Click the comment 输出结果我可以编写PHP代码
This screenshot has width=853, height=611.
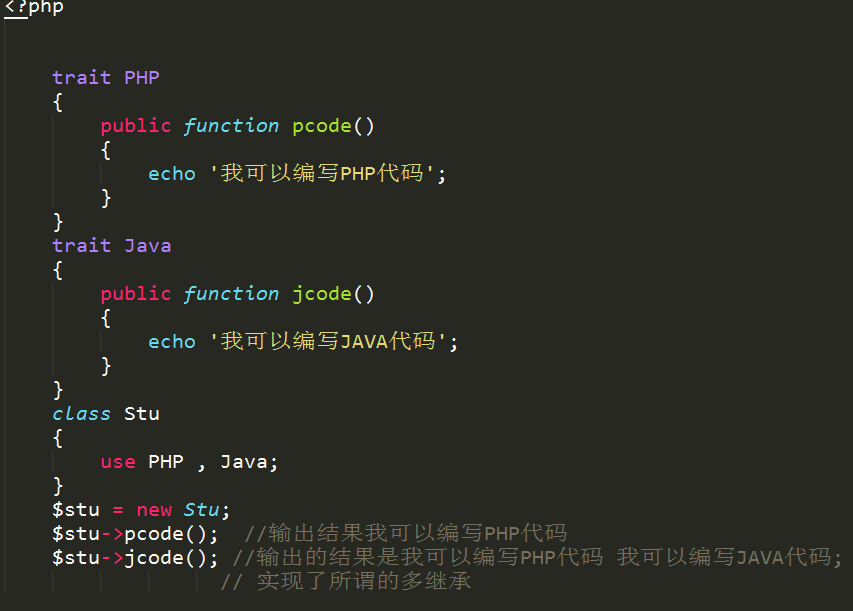tap(406, 533)
